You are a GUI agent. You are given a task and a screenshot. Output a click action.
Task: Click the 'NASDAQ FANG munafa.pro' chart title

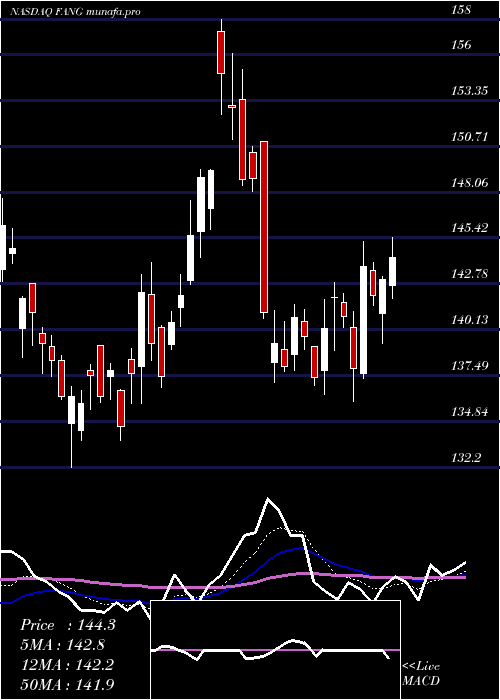click(75, 12)
